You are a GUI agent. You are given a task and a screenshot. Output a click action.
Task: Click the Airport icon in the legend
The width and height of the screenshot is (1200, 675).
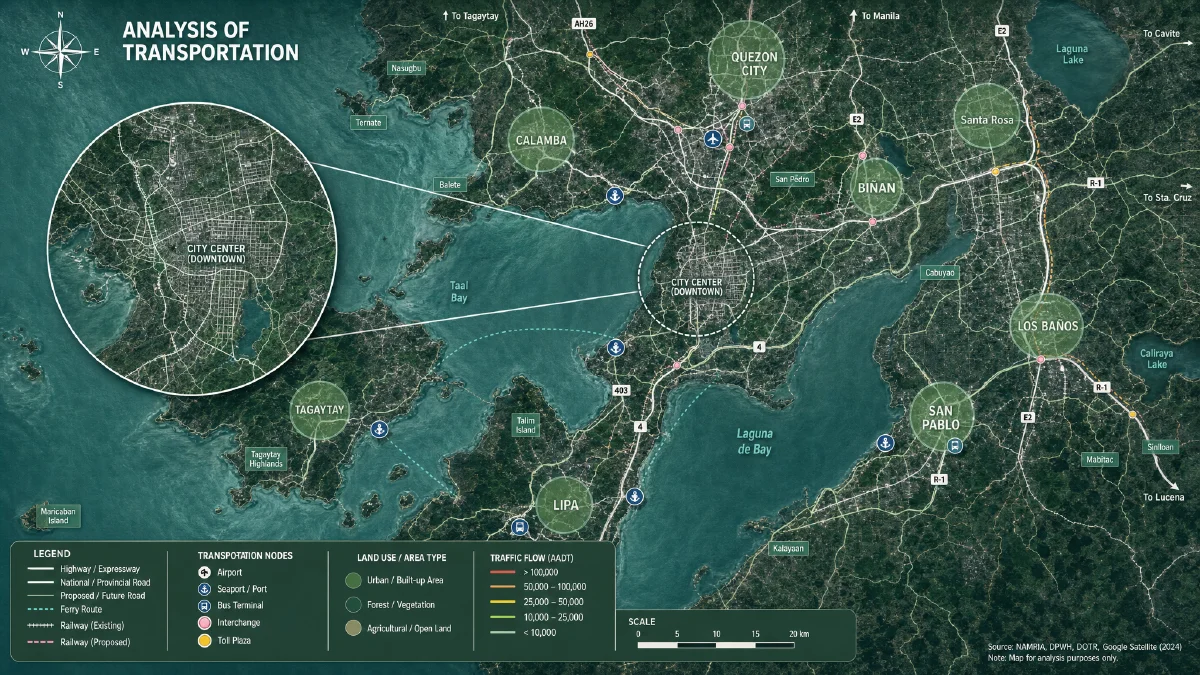(x=204, y=572)
